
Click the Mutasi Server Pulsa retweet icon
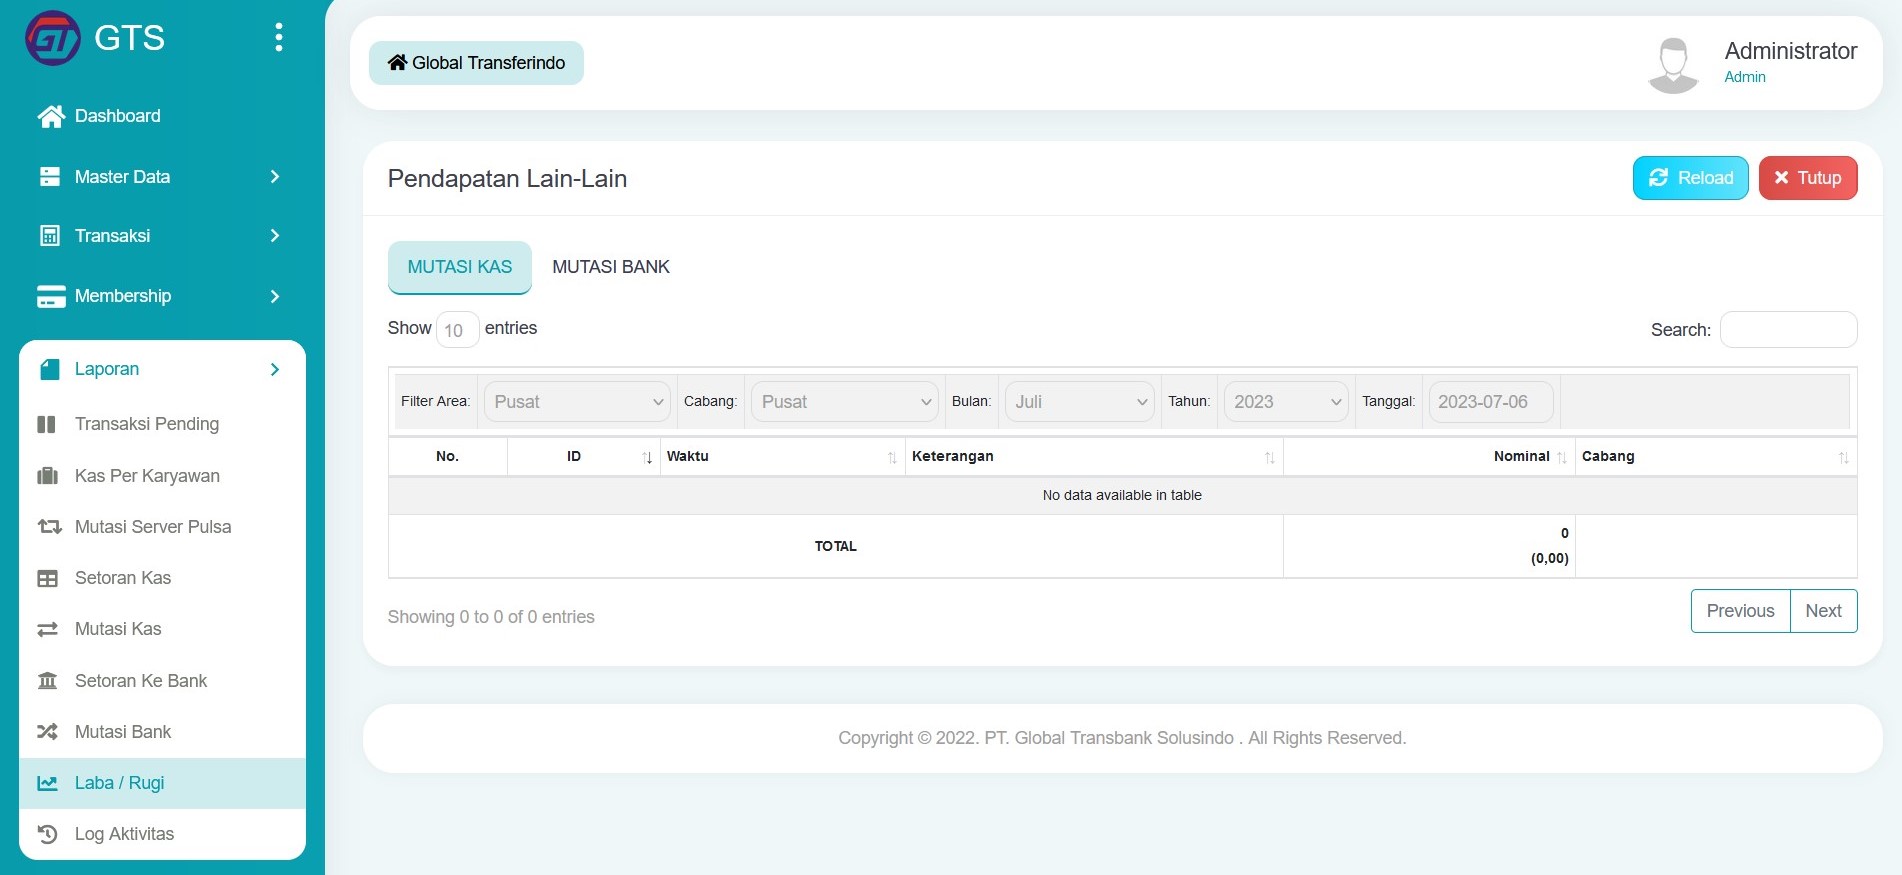(x=49, y=527)
